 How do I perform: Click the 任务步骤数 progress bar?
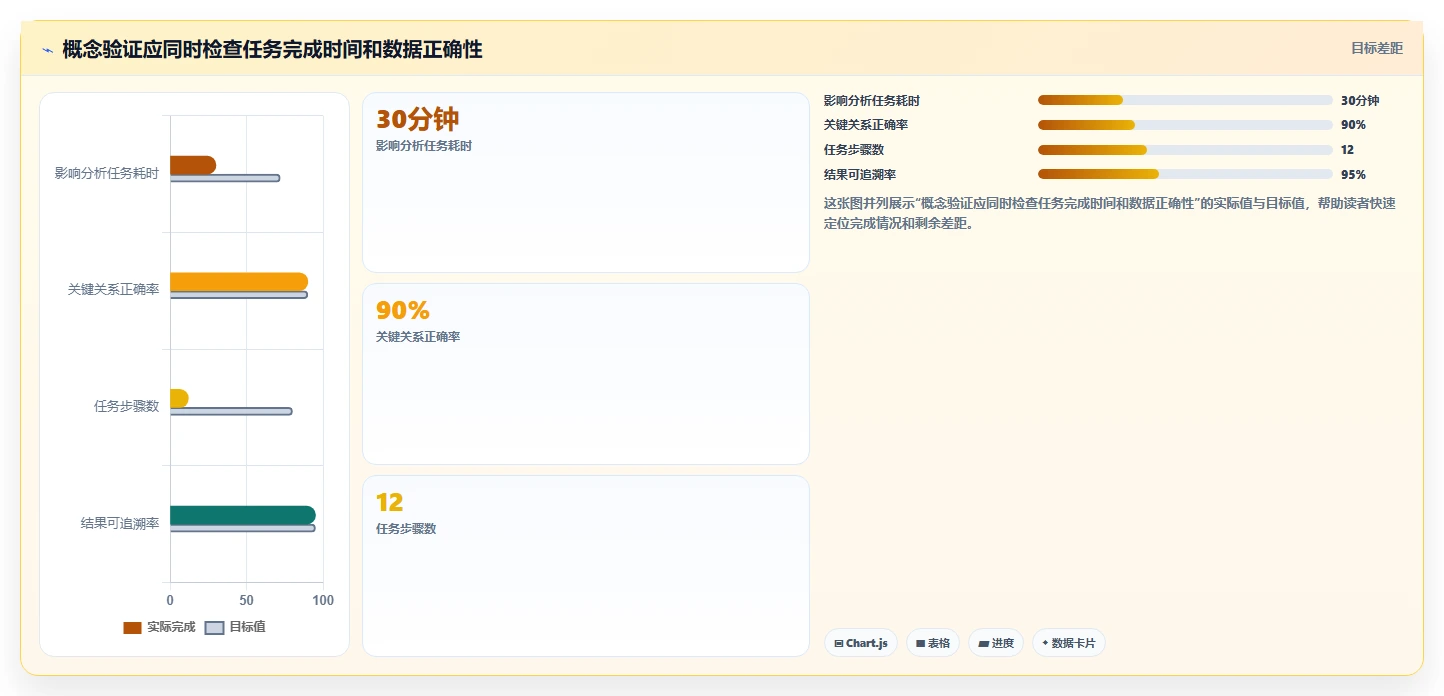(x=1185, y=150)
